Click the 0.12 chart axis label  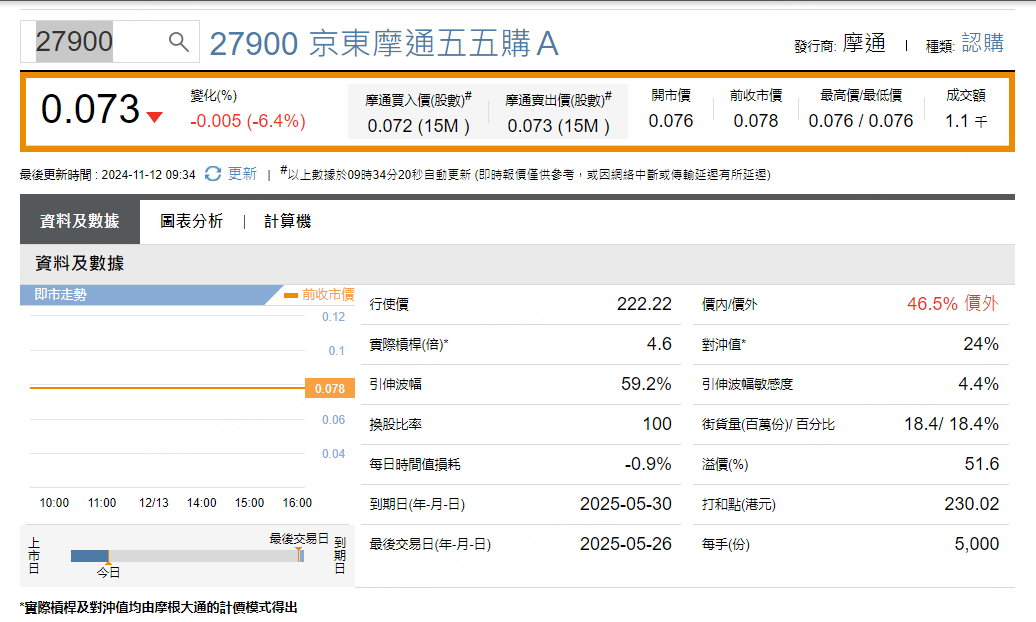tap(334, 317)
